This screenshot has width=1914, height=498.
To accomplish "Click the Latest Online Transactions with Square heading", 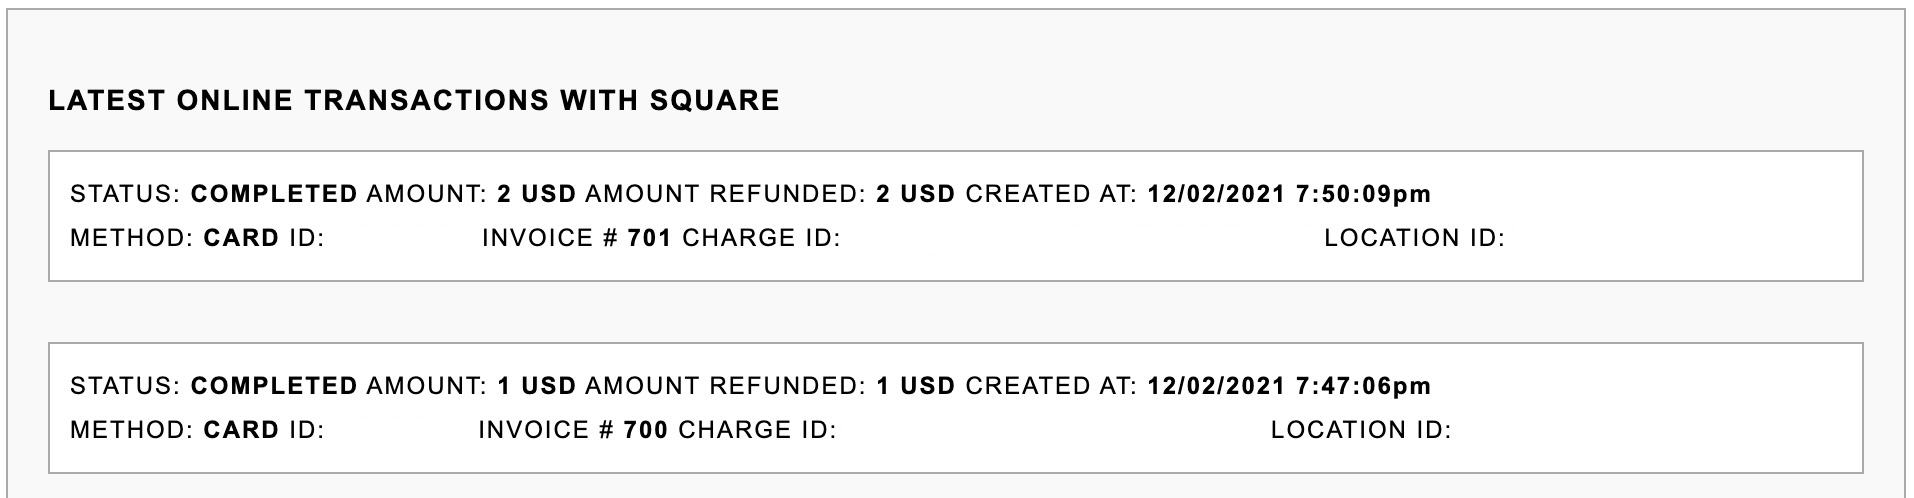I will point(413,101).
